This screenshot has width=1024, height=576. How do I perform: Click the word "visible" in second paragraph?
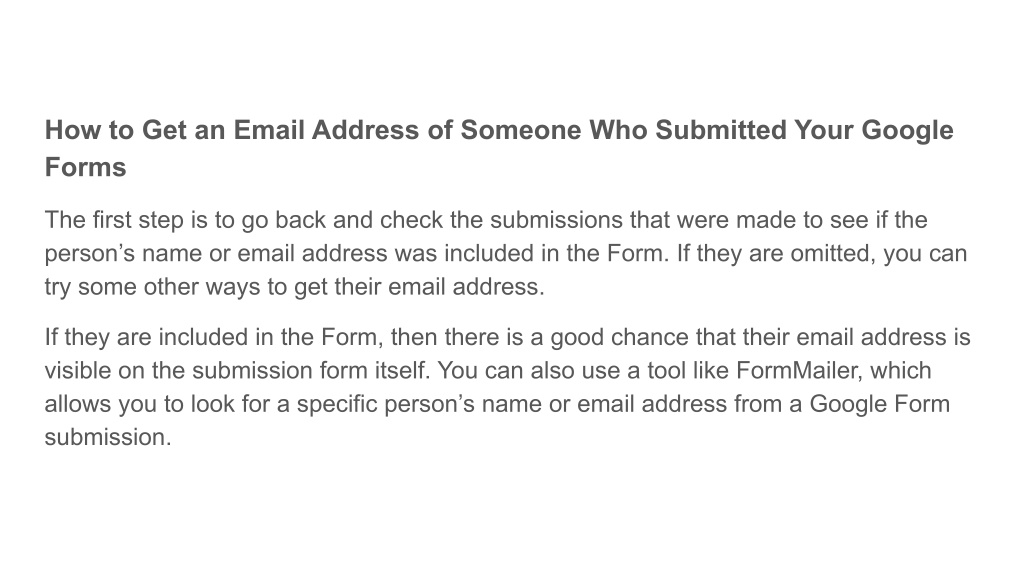(x=78, y=370)
